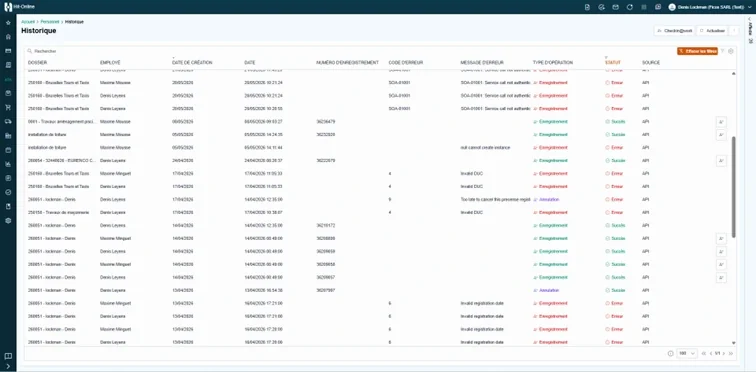Click the chat icon in top bar
The width and height of the screenshot is (756, 372).
pyautogui.click(x=658, y=7)
